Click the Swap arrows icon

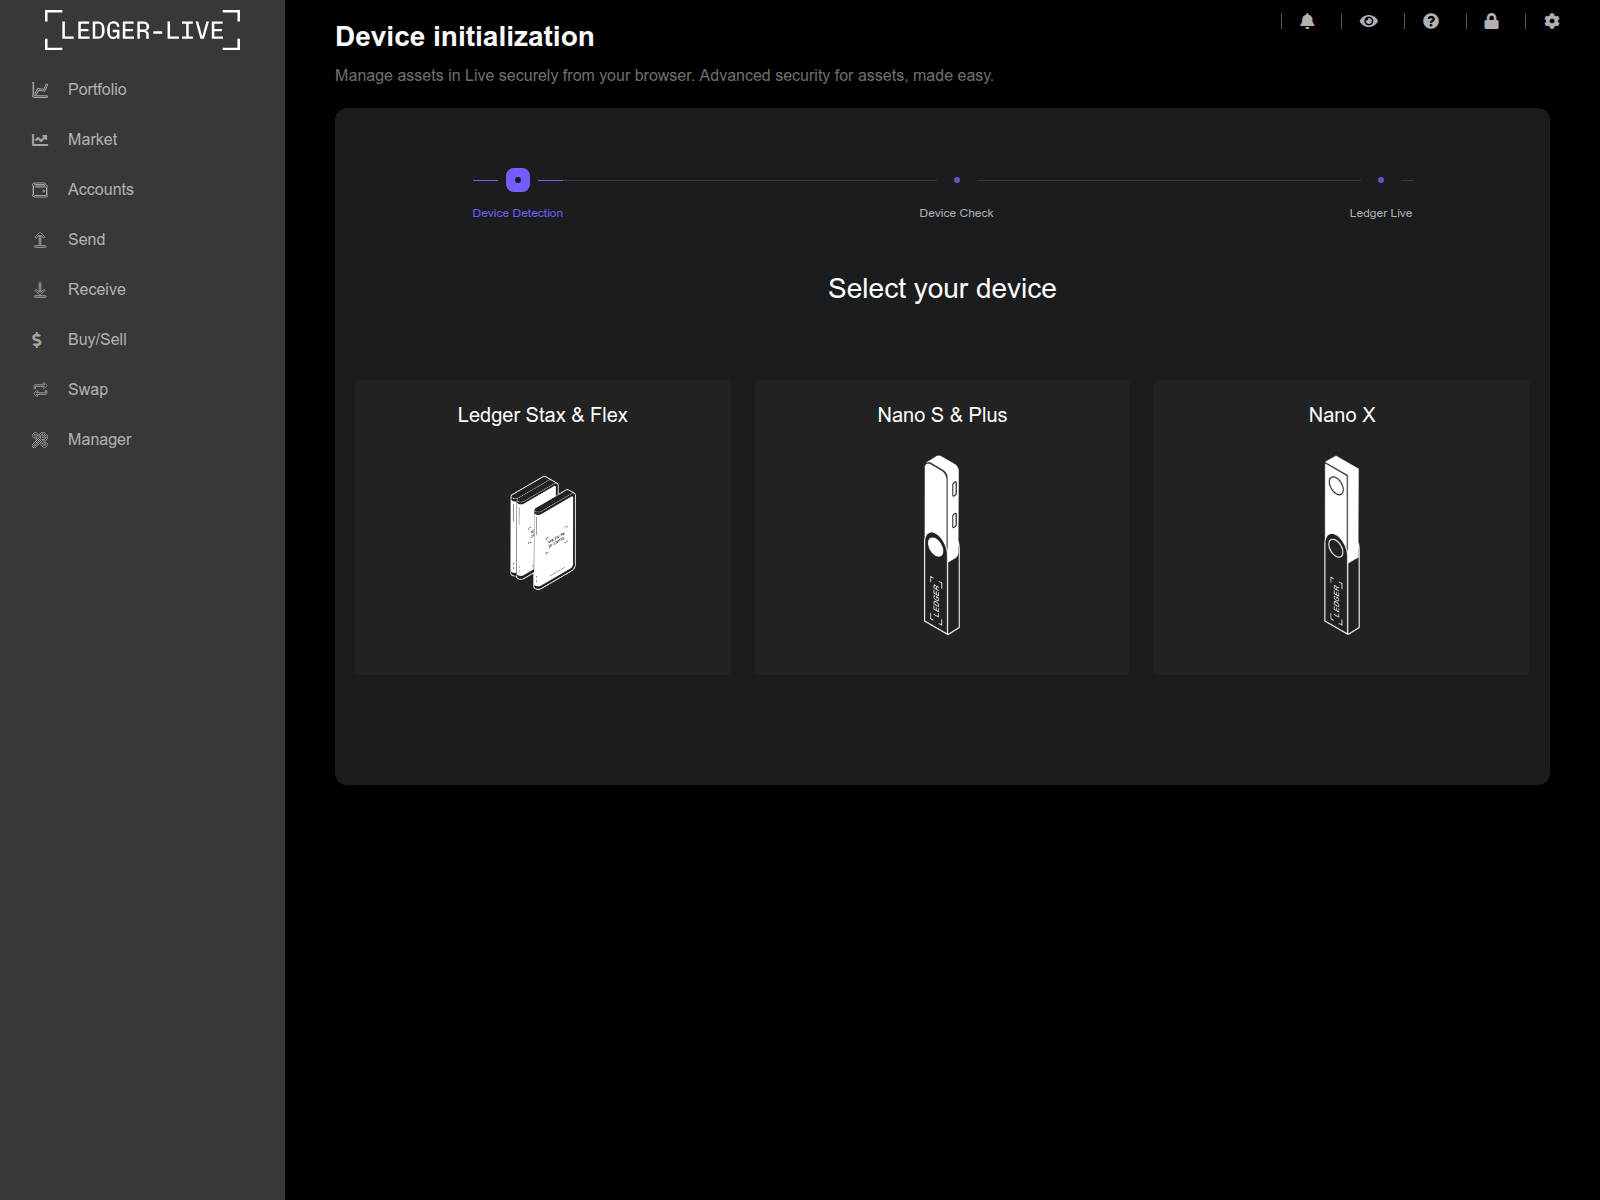pyautogui.click(x=40, y=390)
